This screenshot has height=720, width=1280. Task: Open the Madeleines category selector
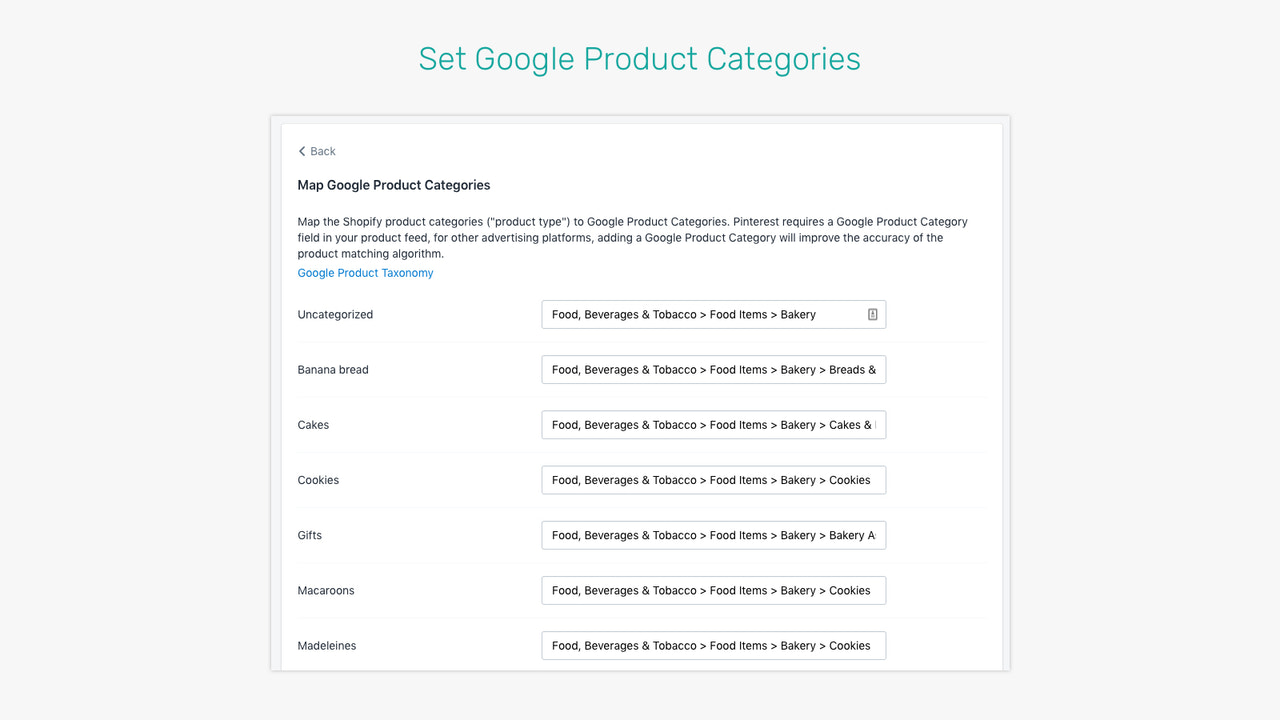tap(713, 645)
